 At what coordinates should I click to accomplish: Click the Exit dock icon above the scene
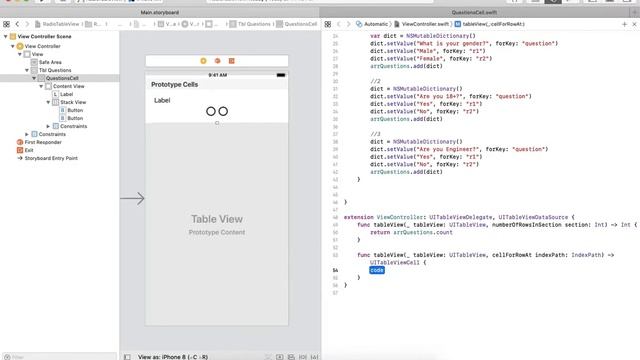(x=231, y=61)
